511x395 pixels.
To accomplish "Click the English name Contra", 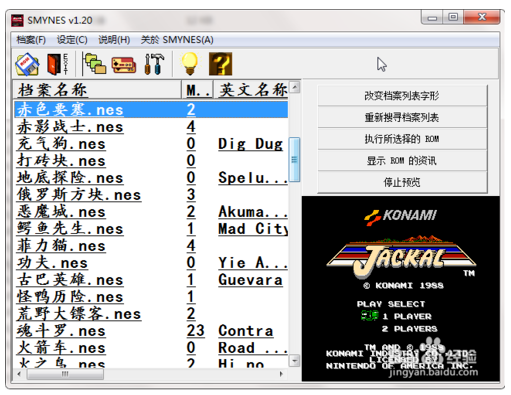I will pos(246,331).
